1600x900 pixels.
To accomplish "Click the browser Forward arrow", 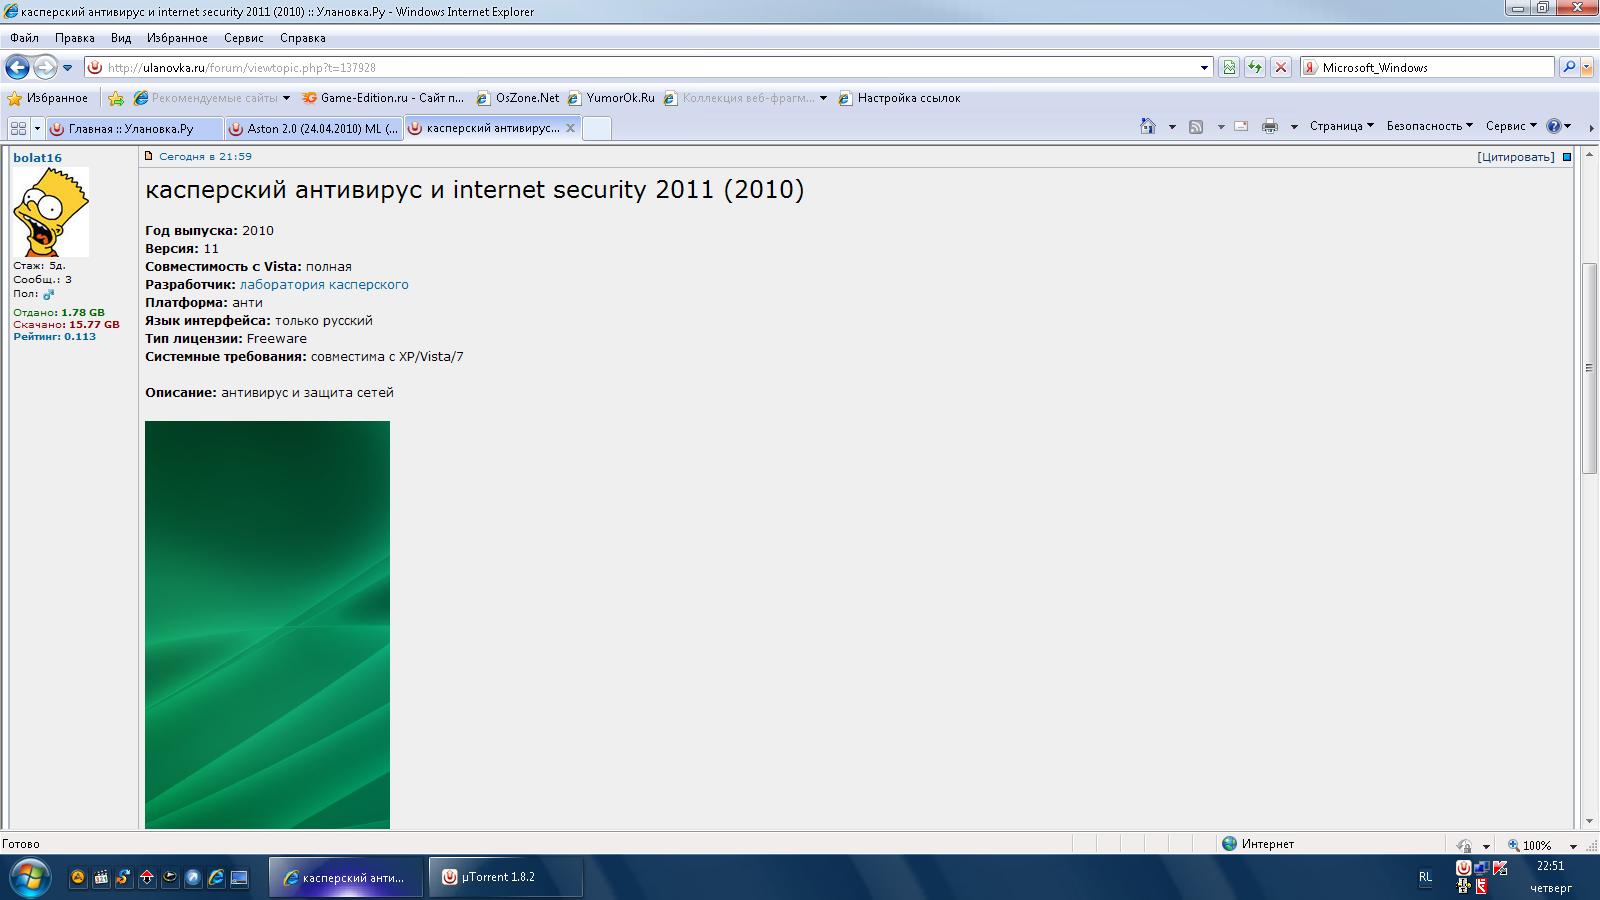I will (x=45, y=67).
